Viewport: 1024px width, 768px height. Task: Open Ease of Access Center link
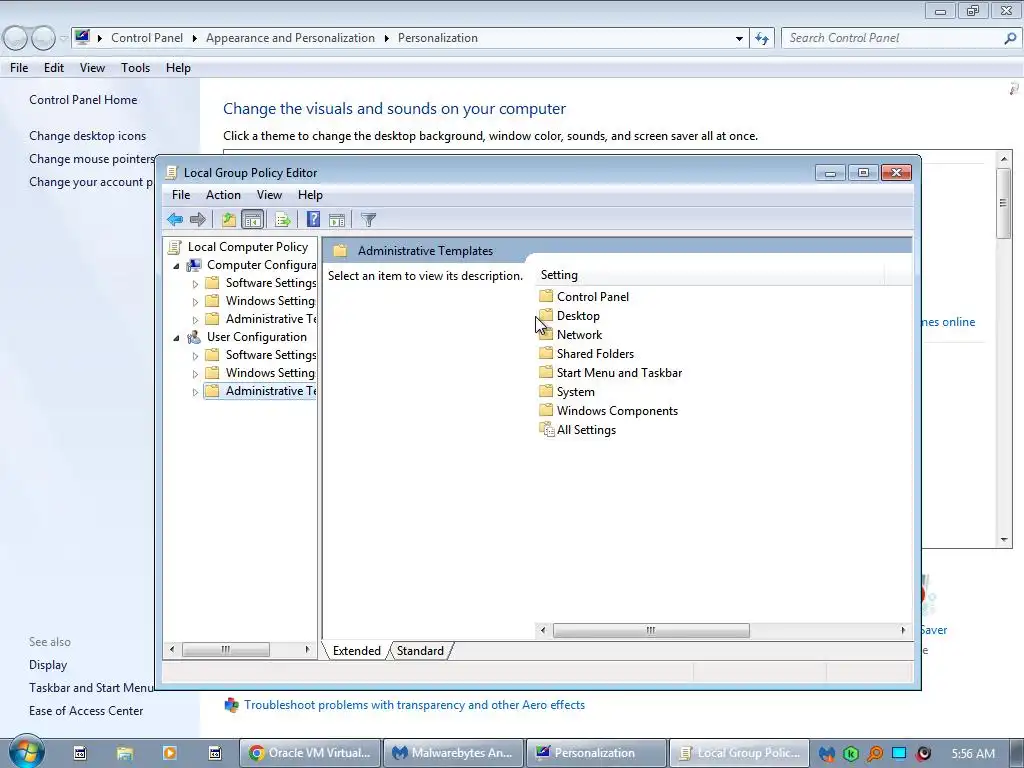pos(86,711)
